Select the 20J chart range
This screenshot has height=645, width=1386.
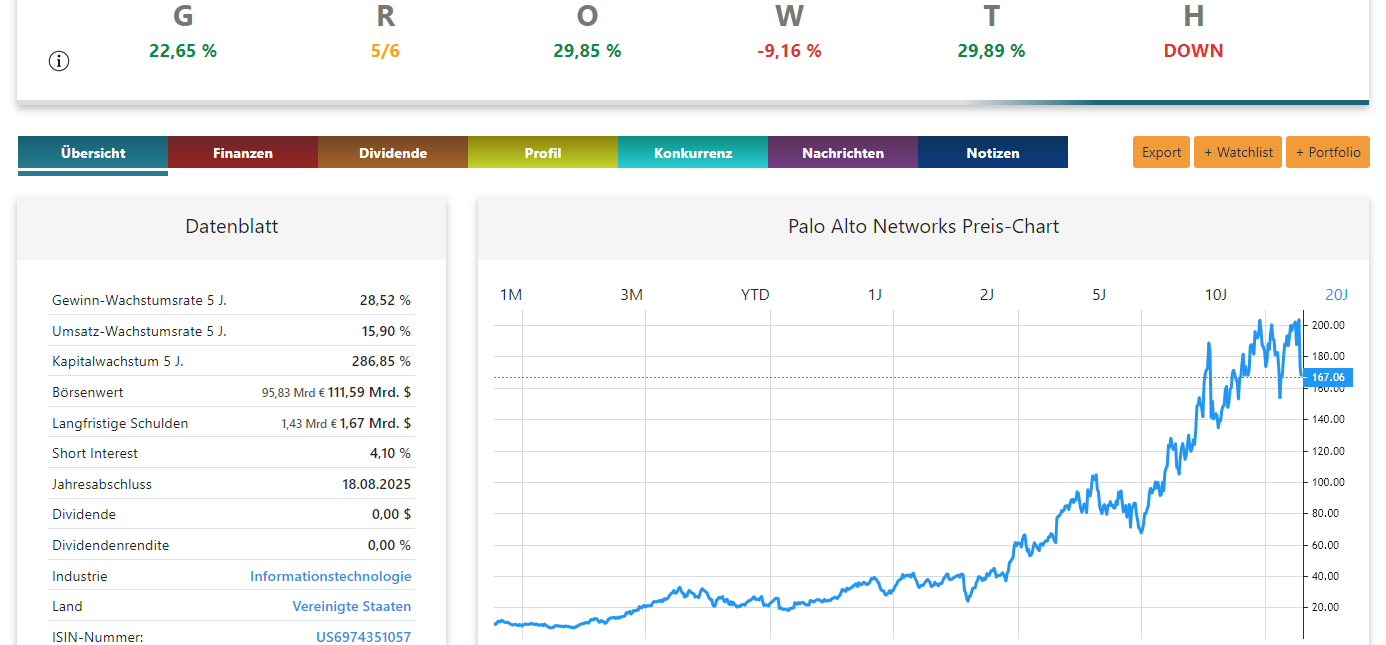tap(1337, 294)
